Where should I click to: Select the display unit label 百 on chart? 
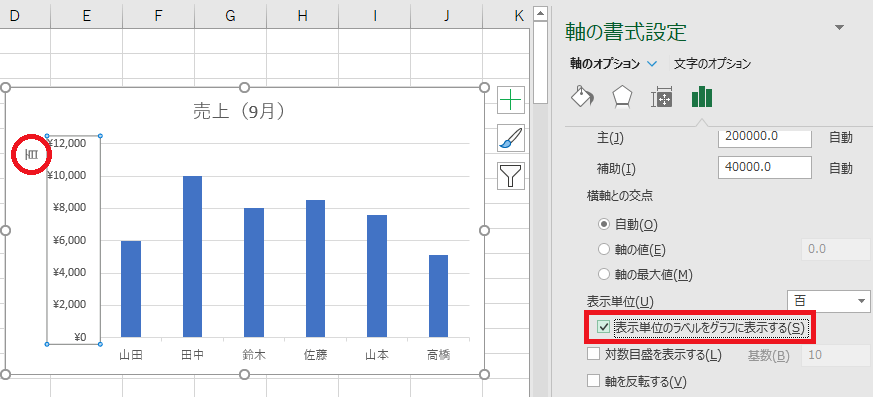[32, 155]
